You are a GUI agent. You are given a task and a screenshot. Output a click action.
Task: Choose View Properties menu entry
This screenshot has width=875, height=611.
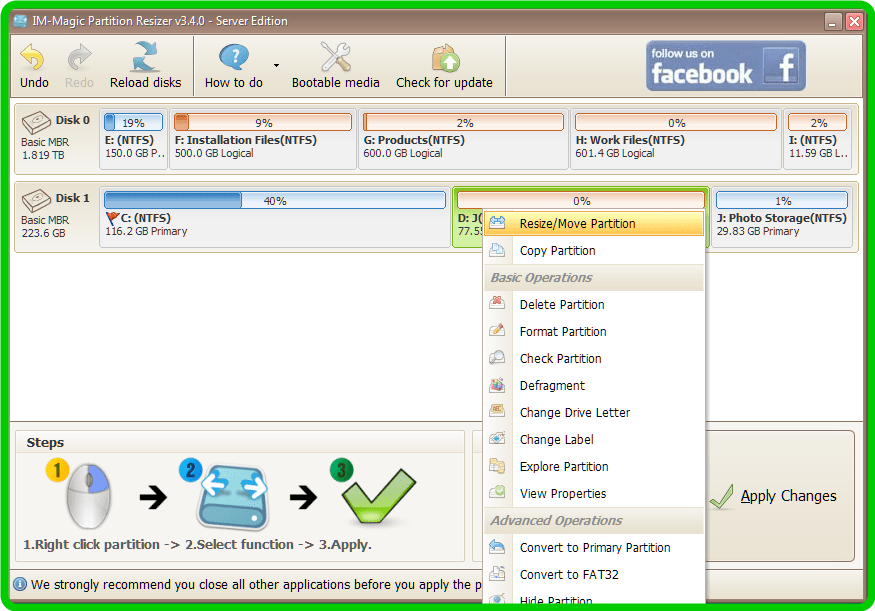point(594,493)
